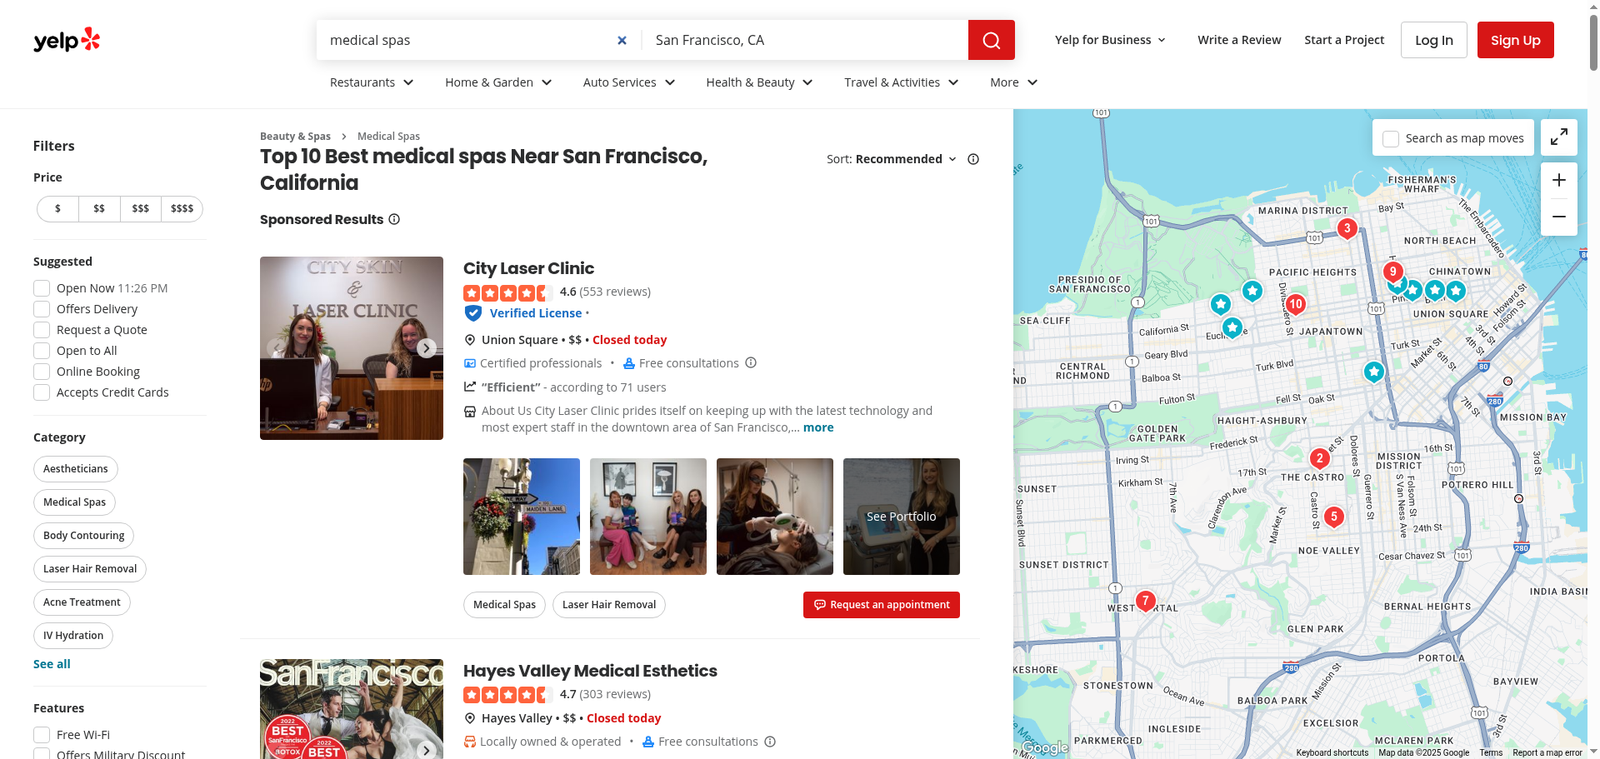Expand the Travel & Activities menu
Screen dimensions: 1600x759
coord(902,82)
